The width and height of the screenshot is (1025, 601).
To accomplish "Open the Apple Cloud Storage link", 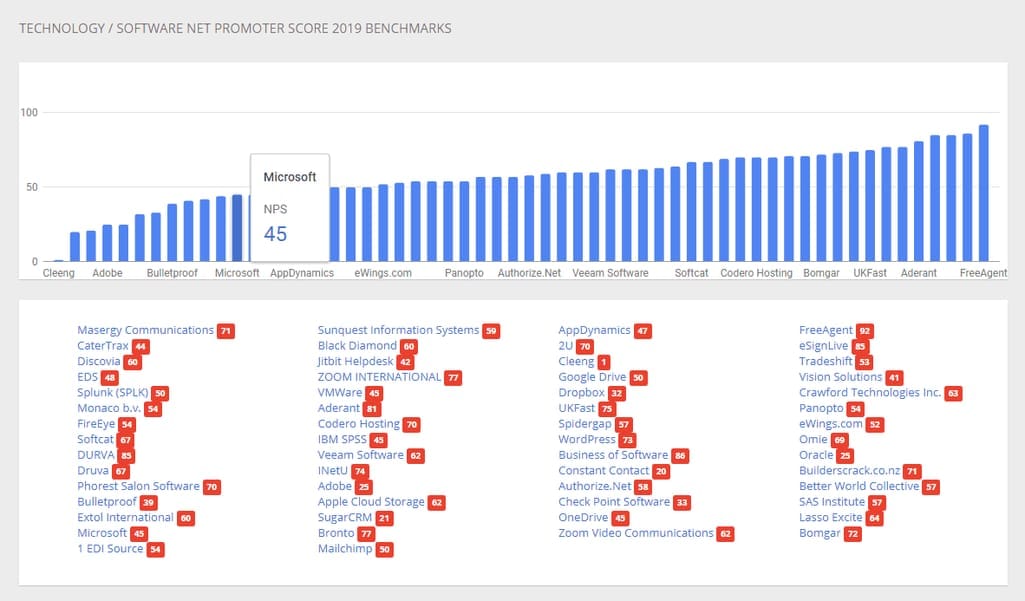I will [x=371, y=502].
